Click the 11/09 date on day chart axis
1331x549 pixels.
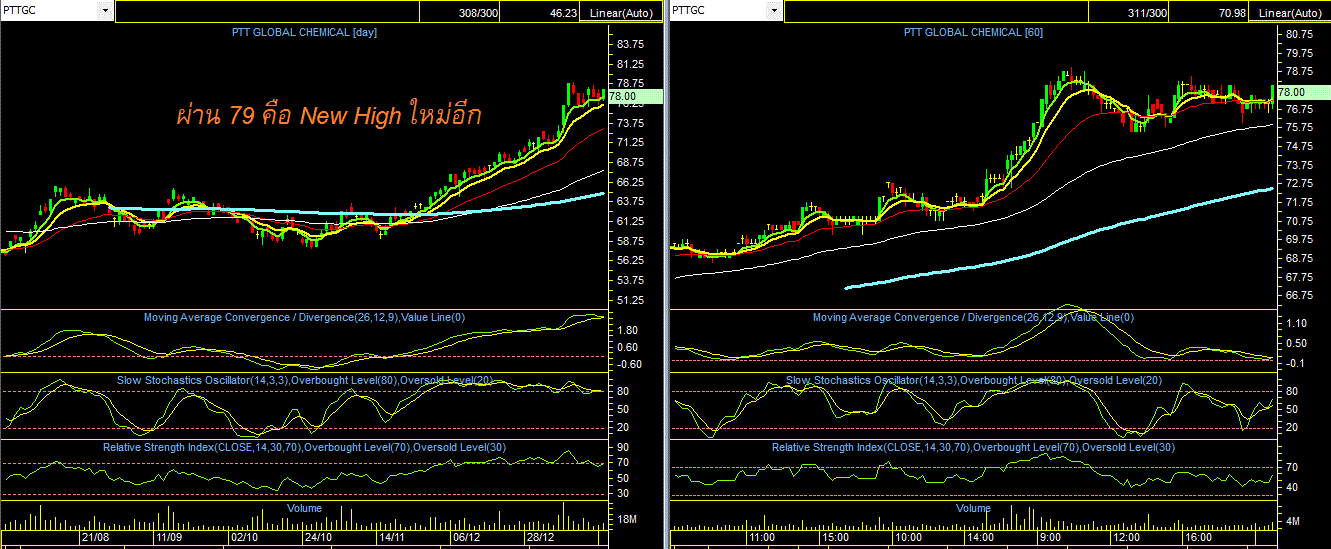(168, 537)
